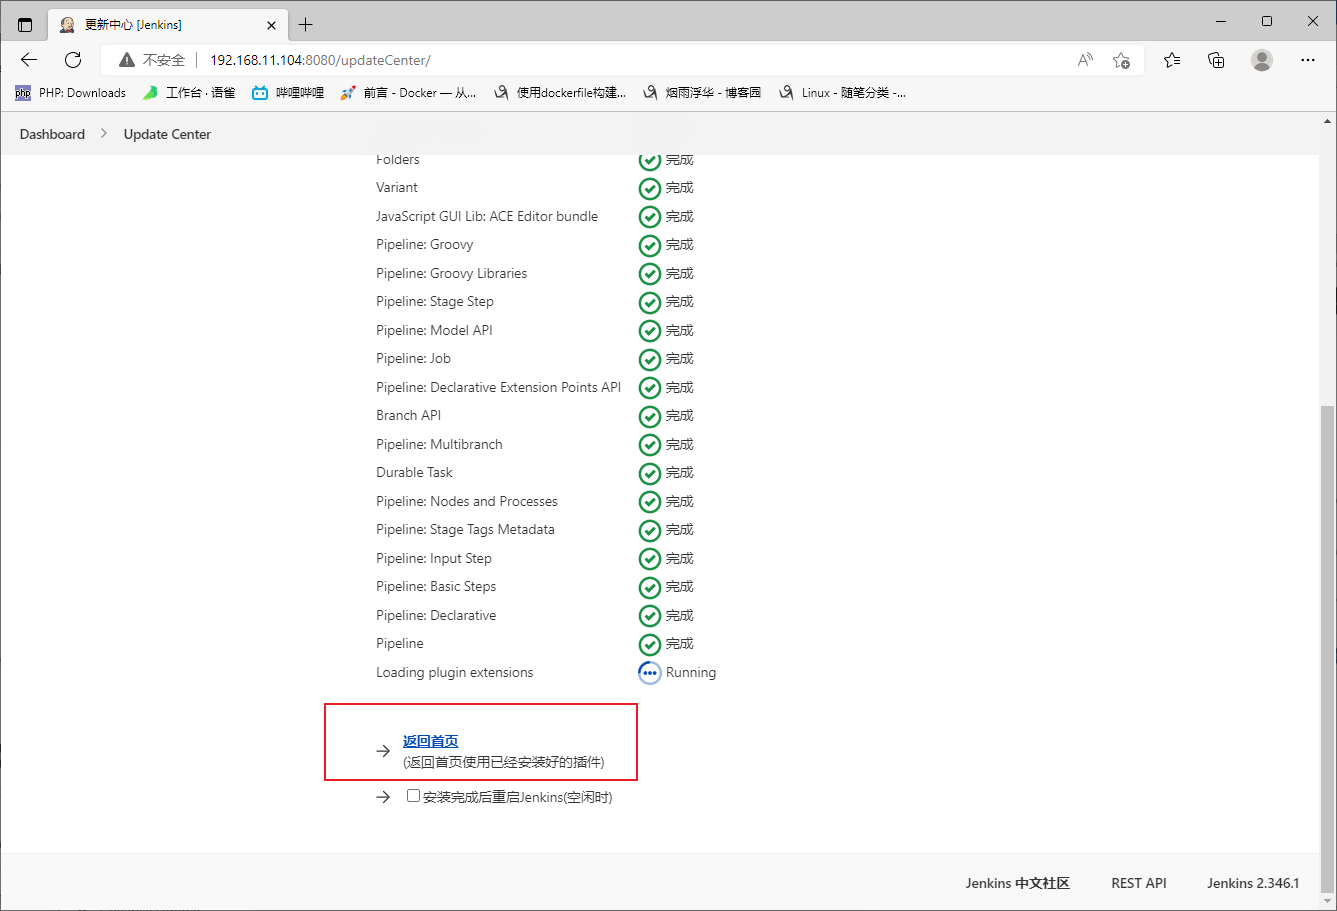Screen dimensions: 1337x911
Task: Click the Jenkins 2.346.1 version link
Action: pyautogui.click(x=1253, y=883)
